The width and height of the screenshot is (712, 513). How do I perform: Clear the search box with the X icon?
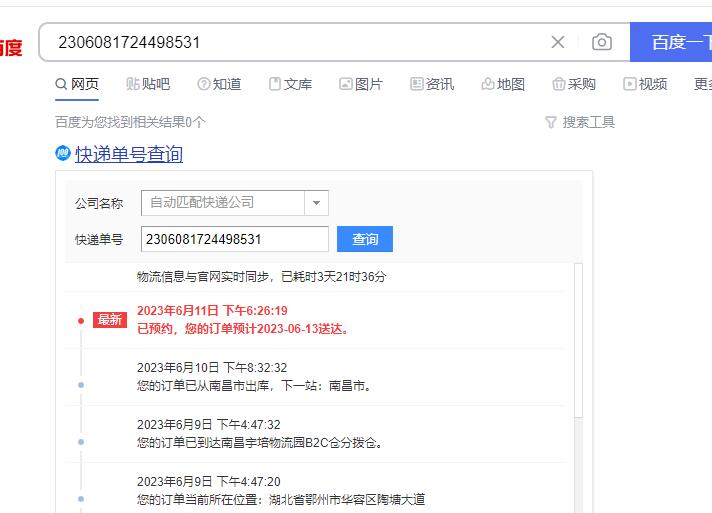point(558,42)
